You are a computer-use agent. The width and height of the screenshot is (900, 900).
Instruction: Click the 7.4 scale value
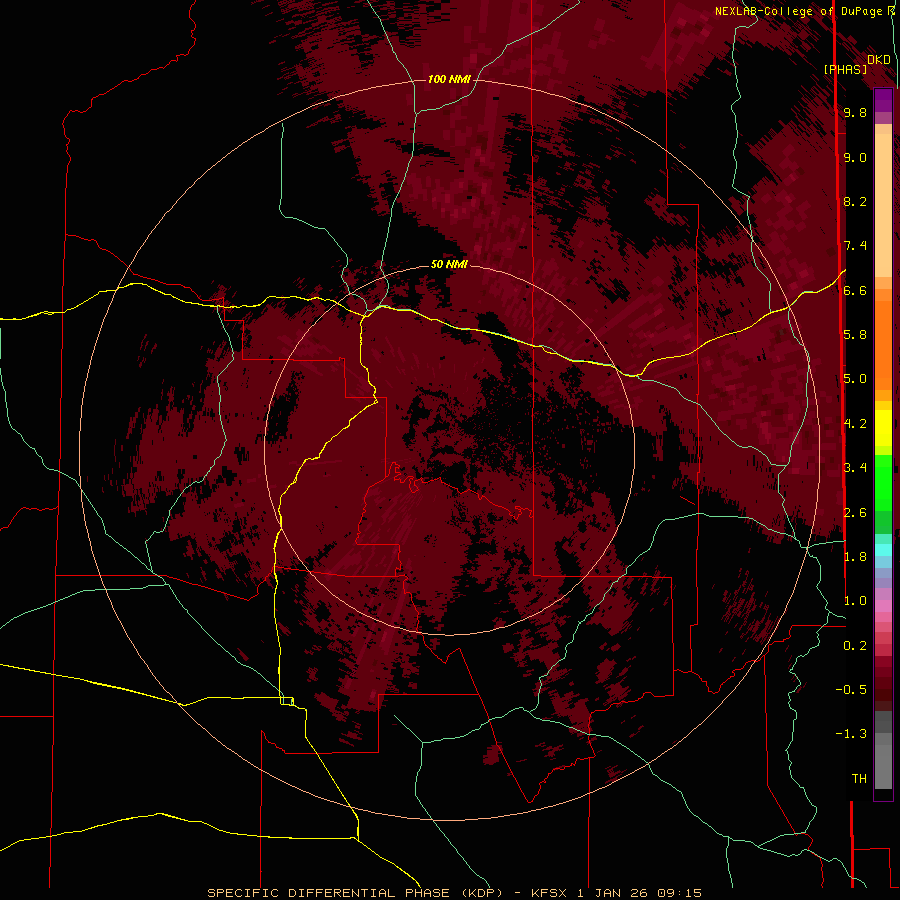tap(855, 246)
